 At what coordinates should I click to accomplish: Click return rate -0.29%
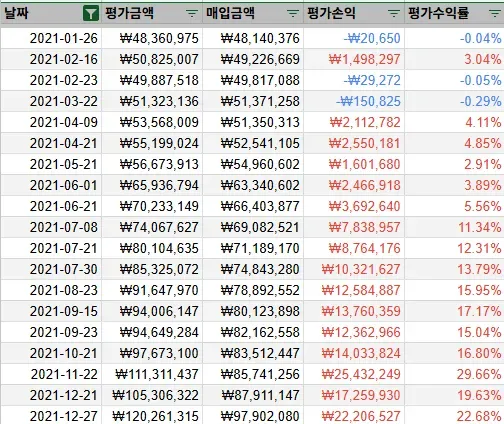point(481,101)
